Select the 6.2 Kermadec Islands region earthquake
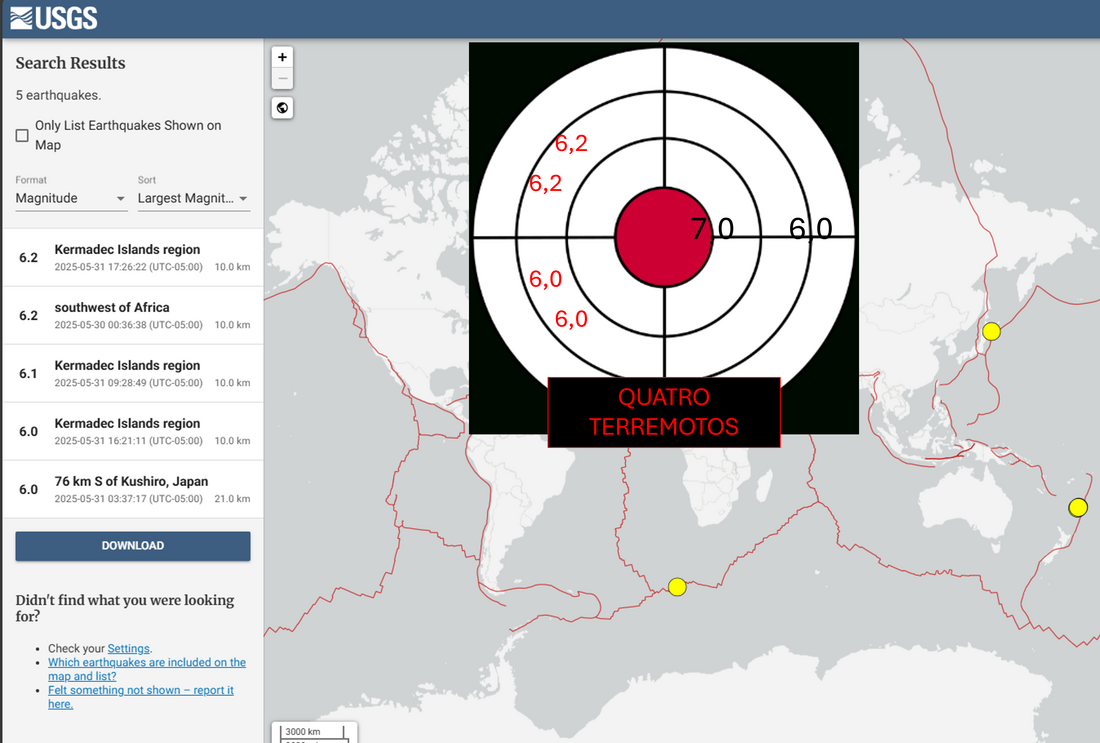 (133, 257)
